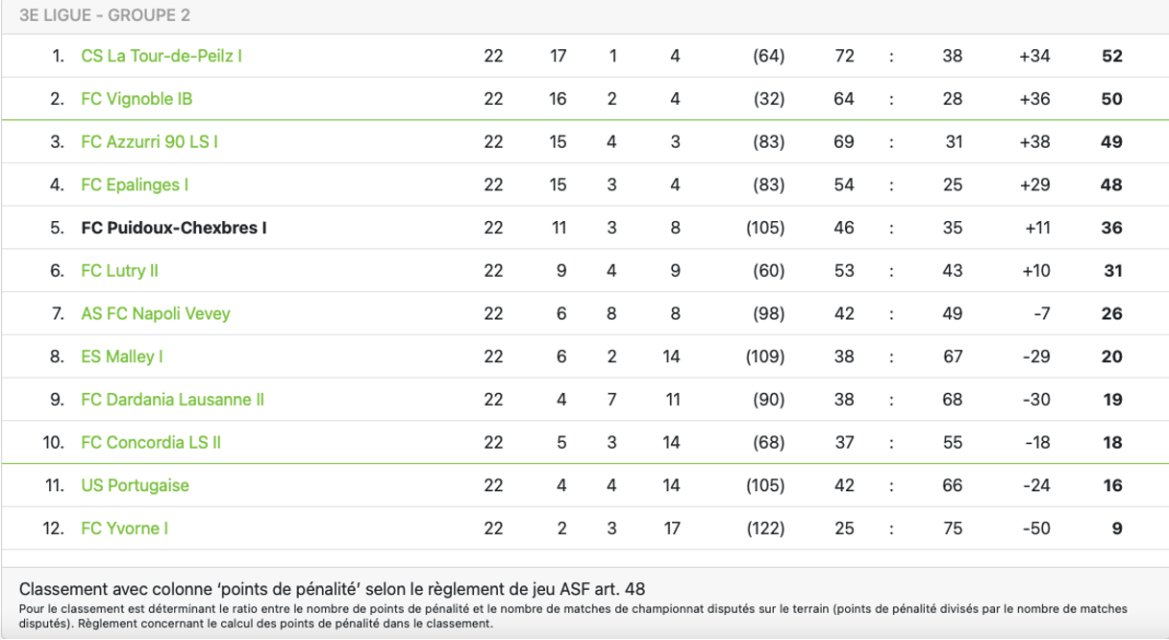The width and height of the screenshot is (1169, 640).
Task: Click the 3E LIGUE - GROUPE 2 header
Action: (x=104, y=15)
